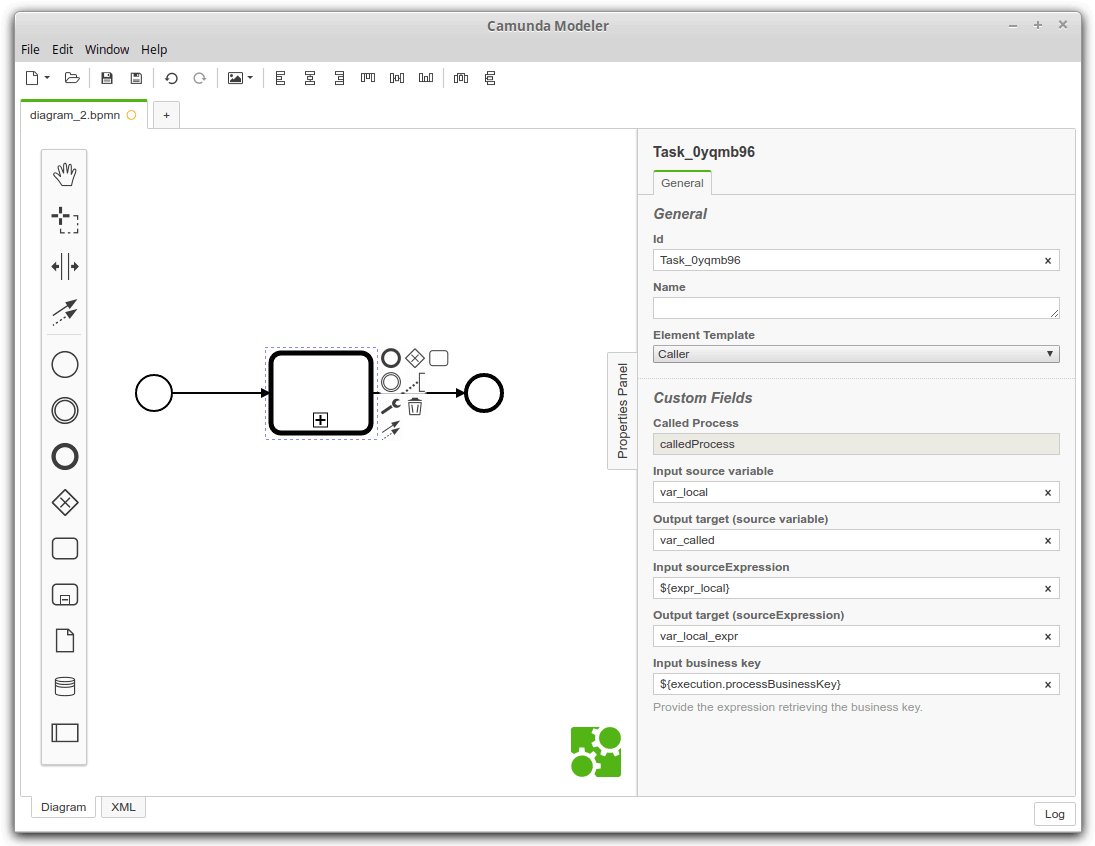1095x846 pixels.
Task: Add a new tab with plus button
Action: [x=166, y=115]
